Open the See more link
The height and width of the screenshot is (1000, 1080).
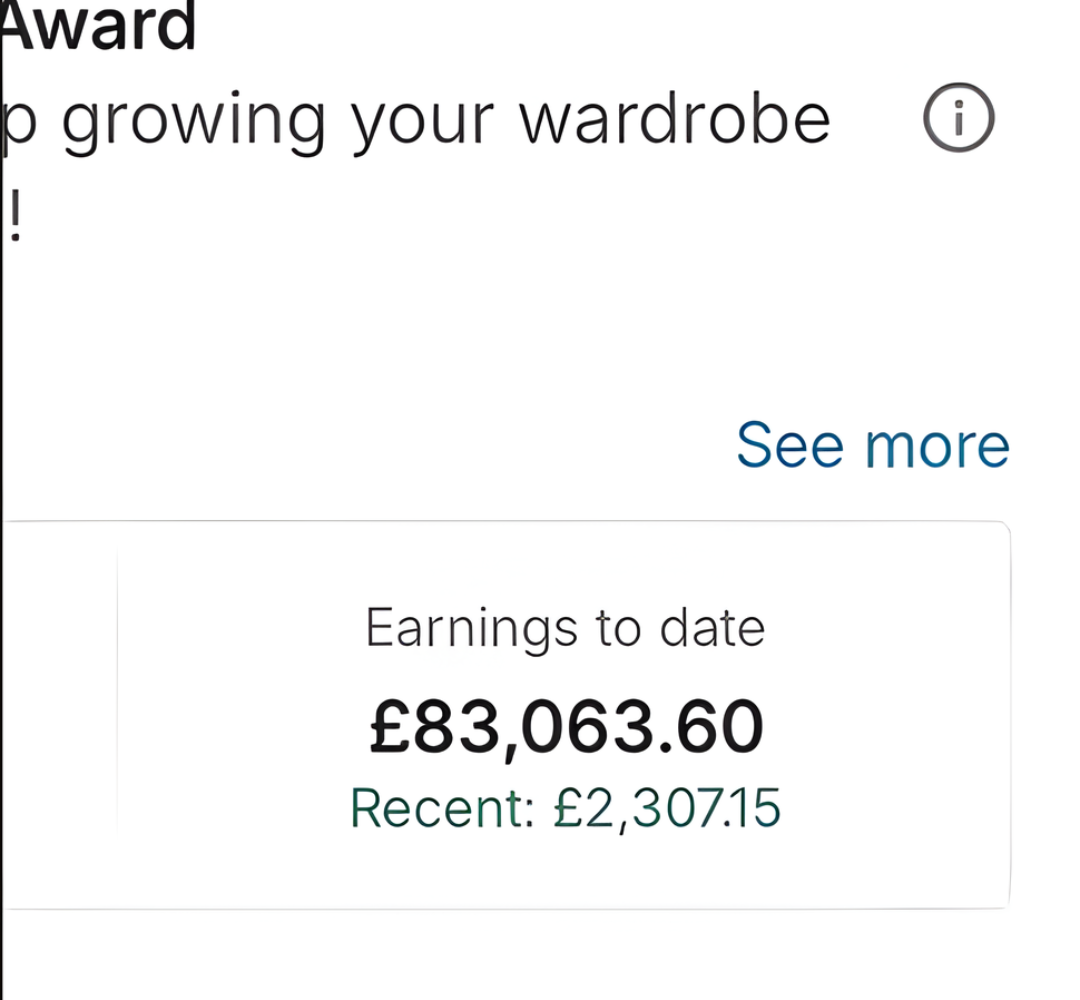872,445
